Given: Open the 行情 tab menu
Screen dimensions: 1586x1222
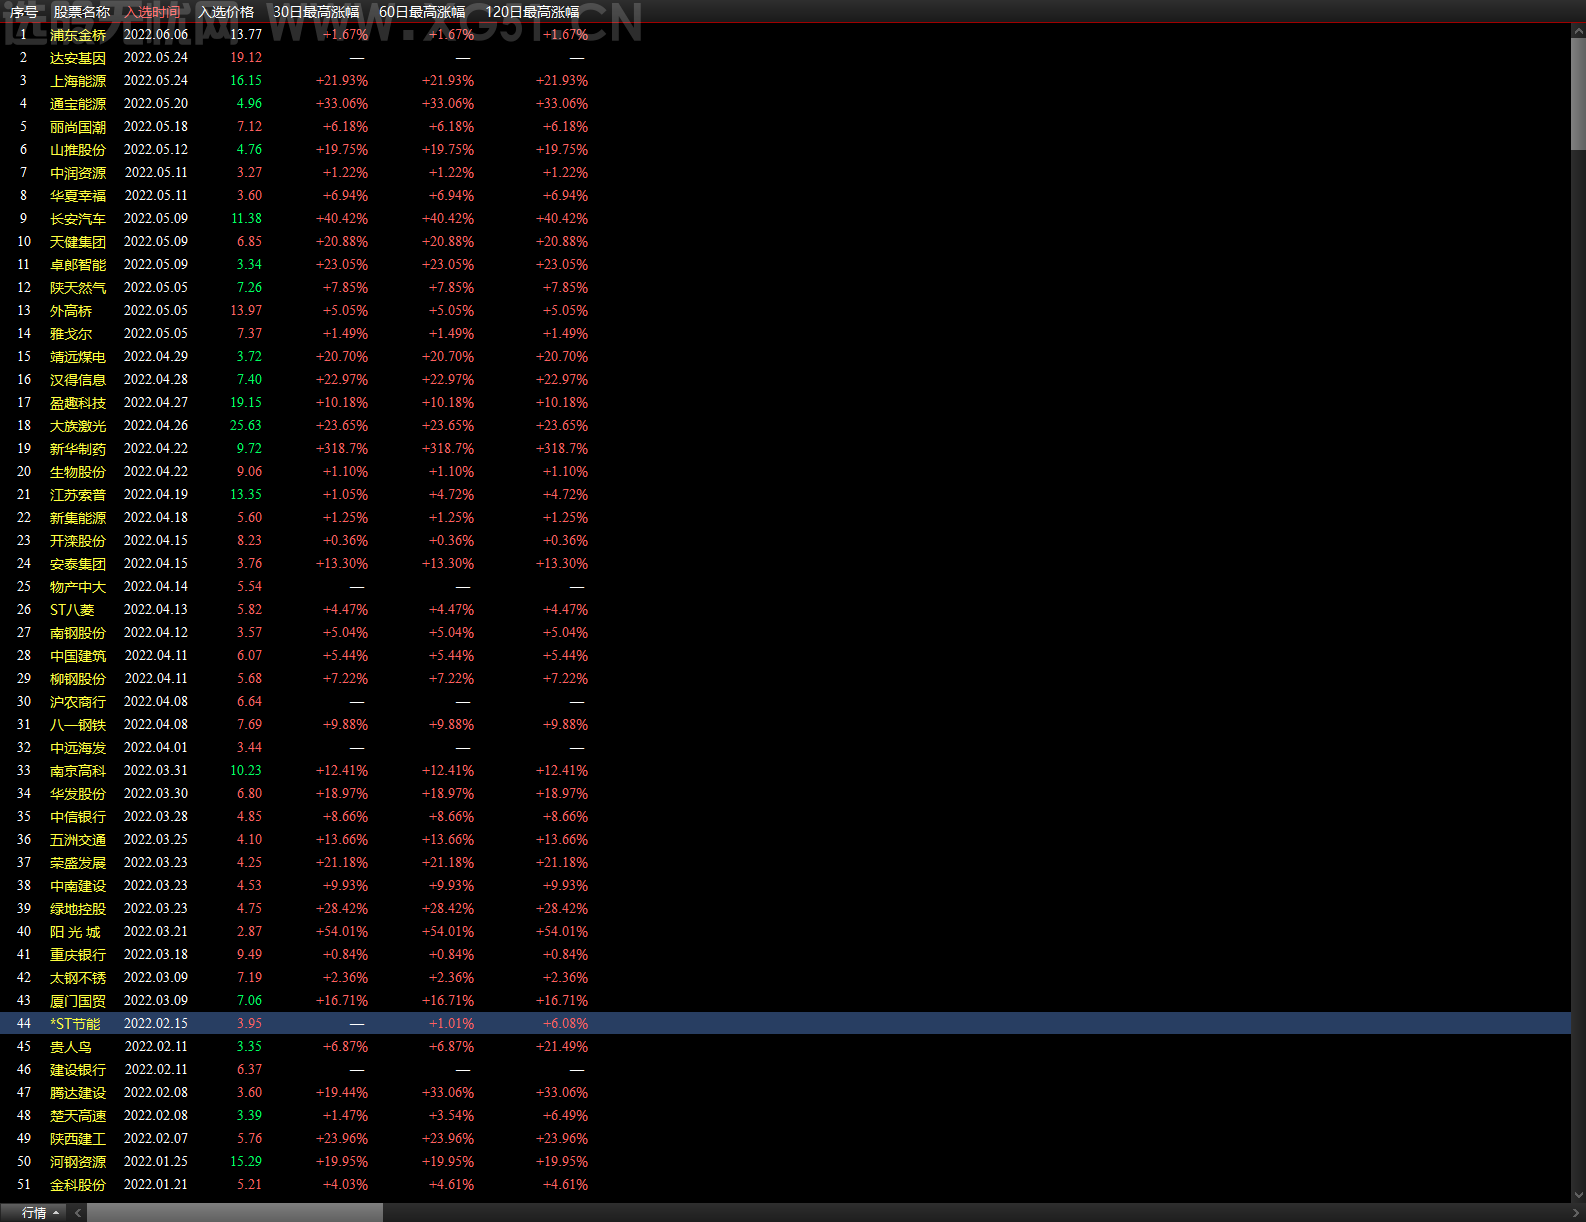Looking at the screenshot, I should (x=35, y=1213).
